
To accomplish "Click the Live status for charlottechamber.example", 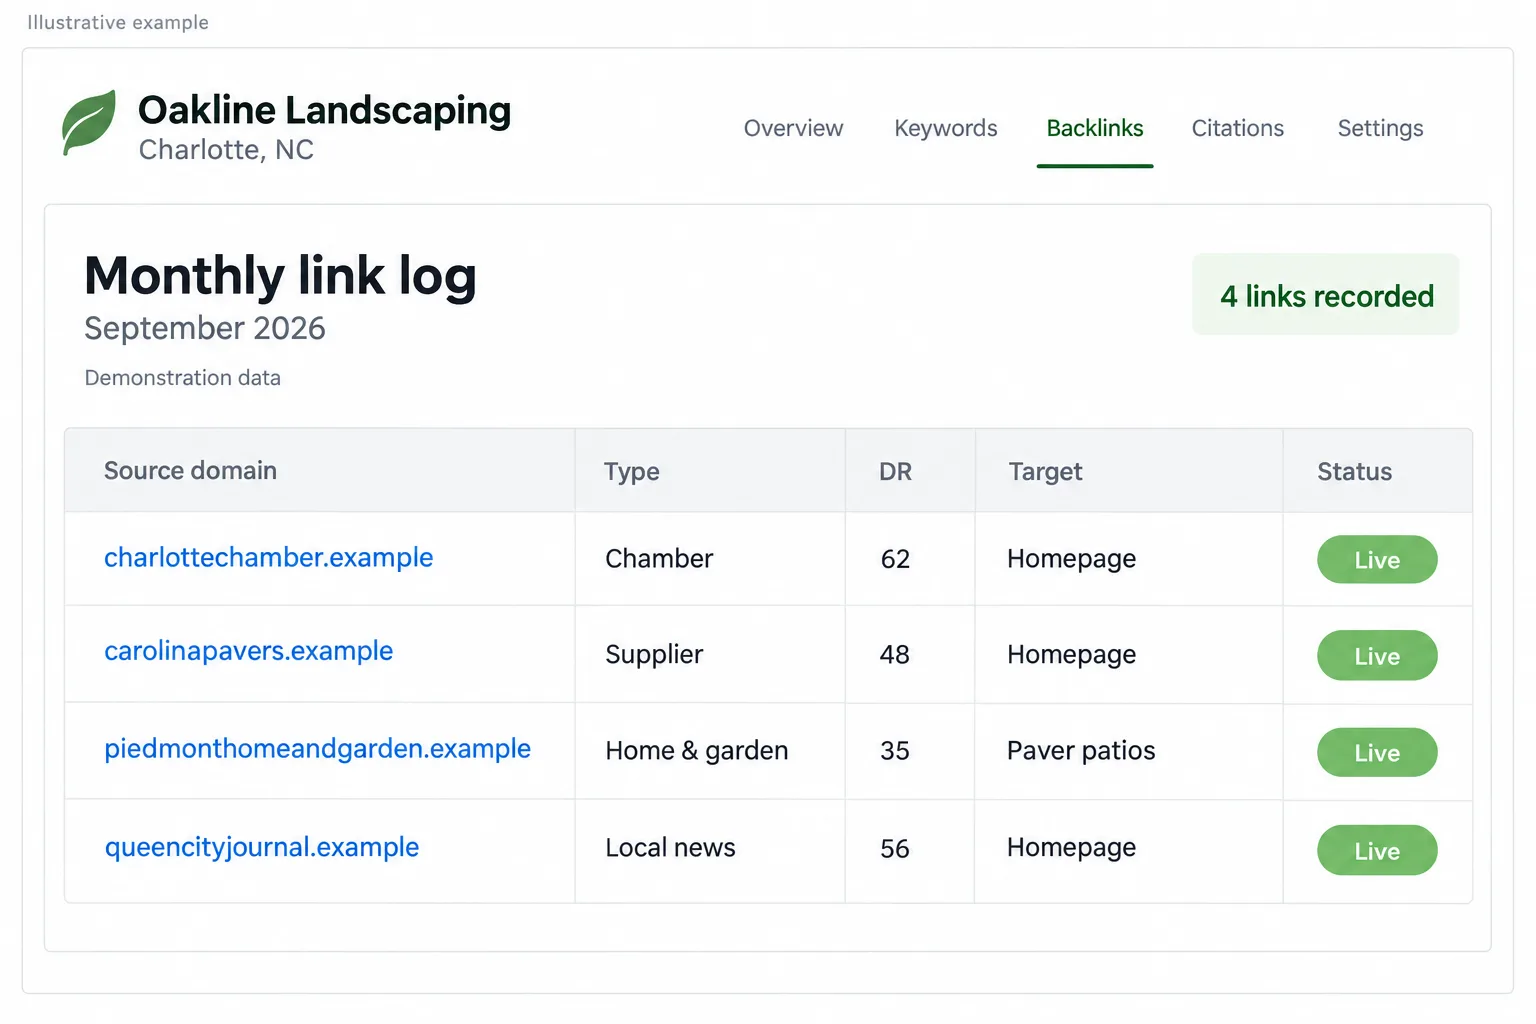I will click(1377, 560).
